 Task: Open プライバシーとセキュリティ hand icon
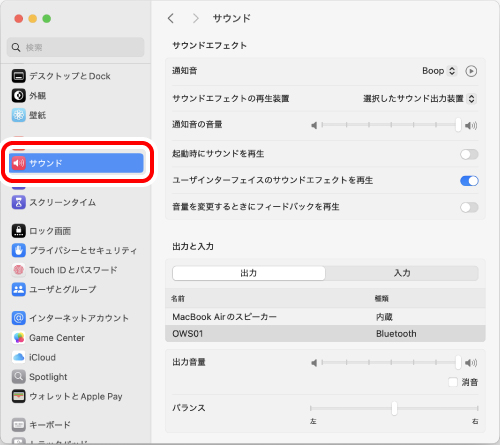click(x=19, y=250)
